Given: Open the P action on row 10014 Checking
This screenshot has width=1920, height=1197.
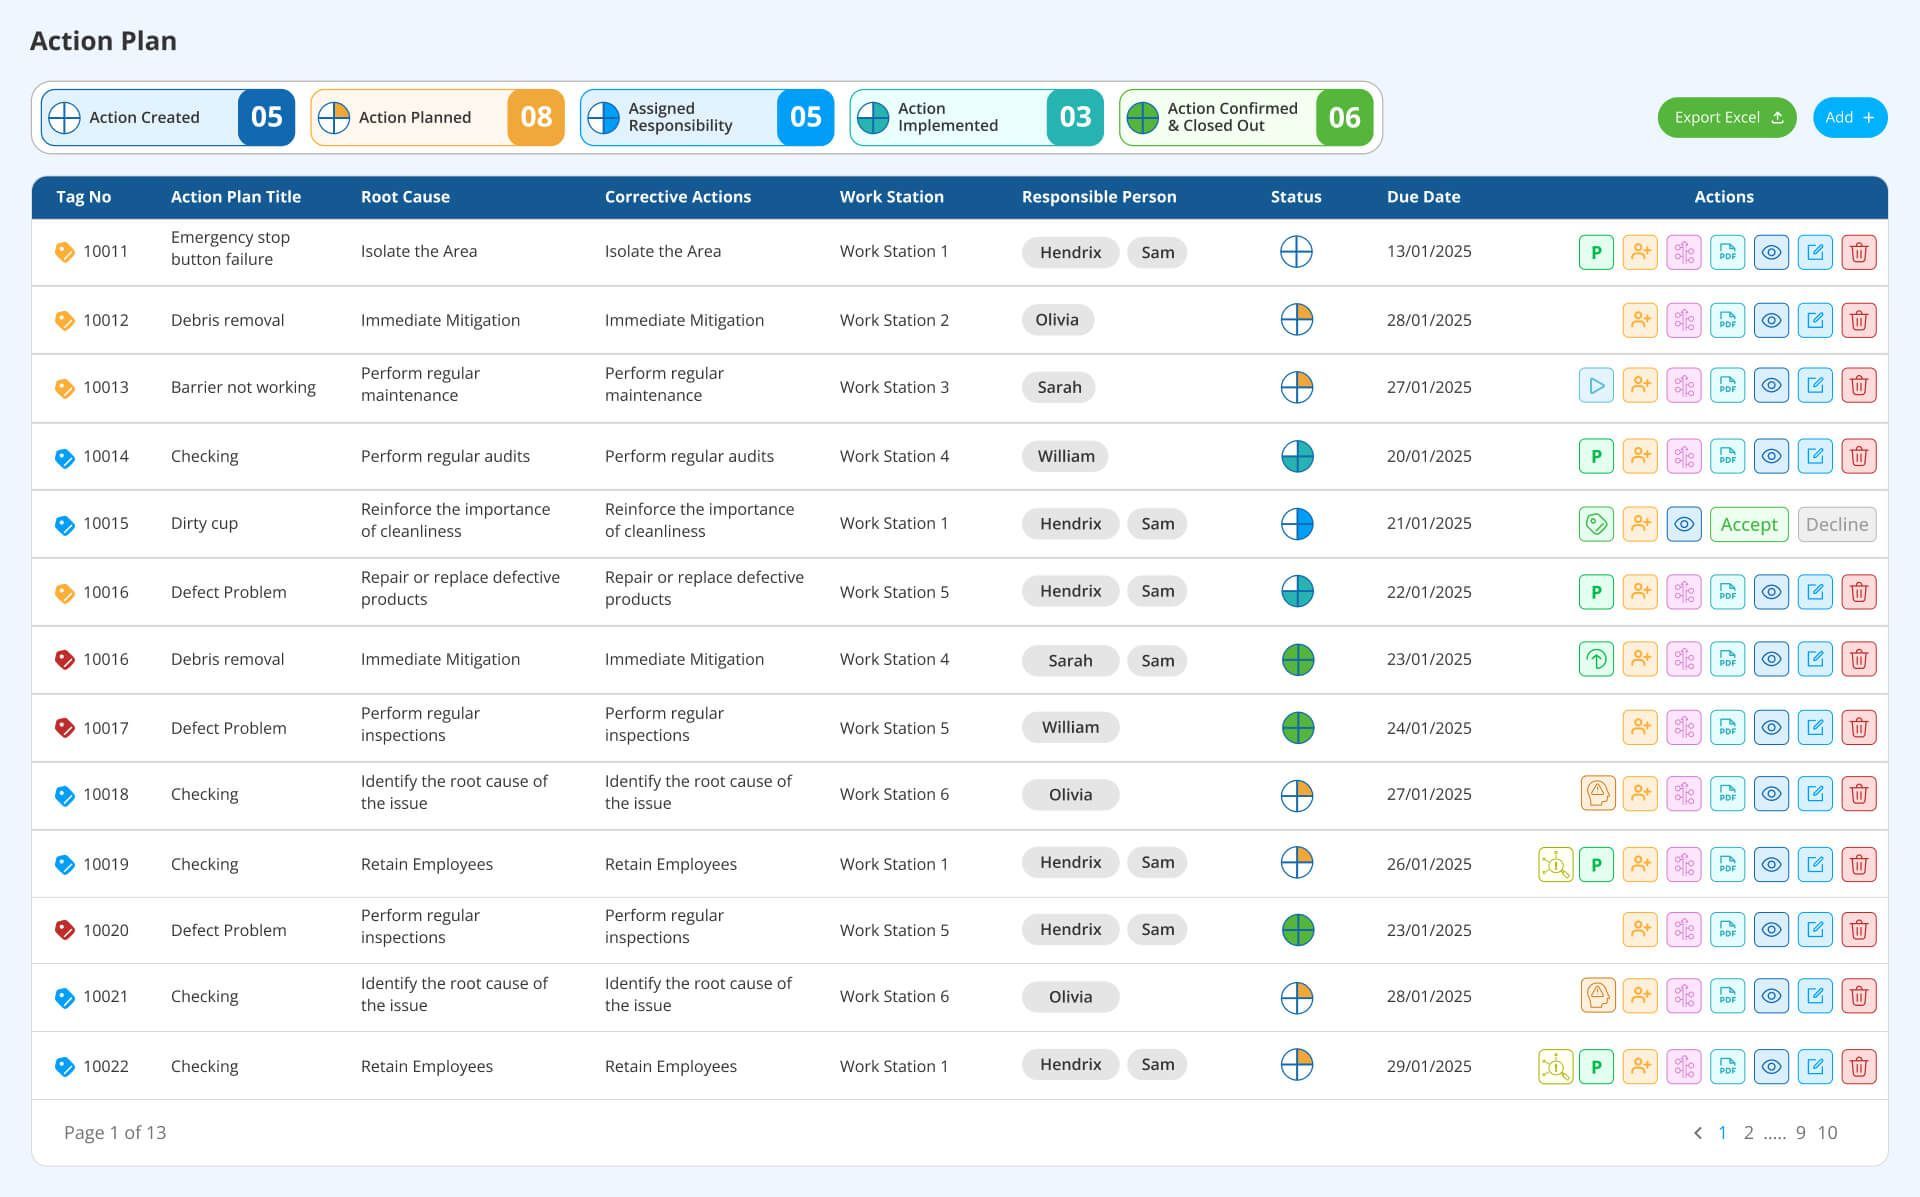Looking at the screenshot, I should click(x=1597, y=455).
